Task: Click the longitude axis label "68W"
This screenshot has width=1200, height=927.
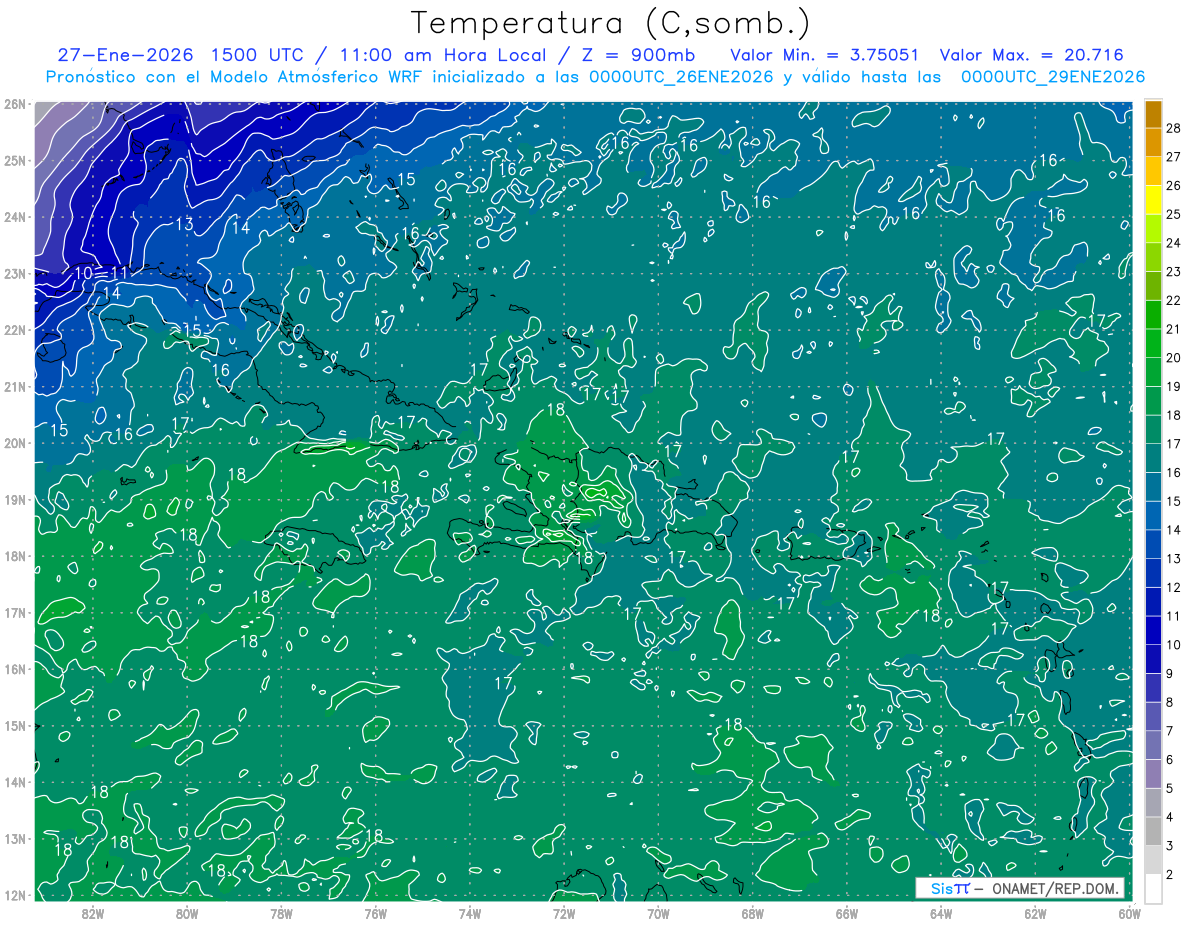Action: coord(752,913)
